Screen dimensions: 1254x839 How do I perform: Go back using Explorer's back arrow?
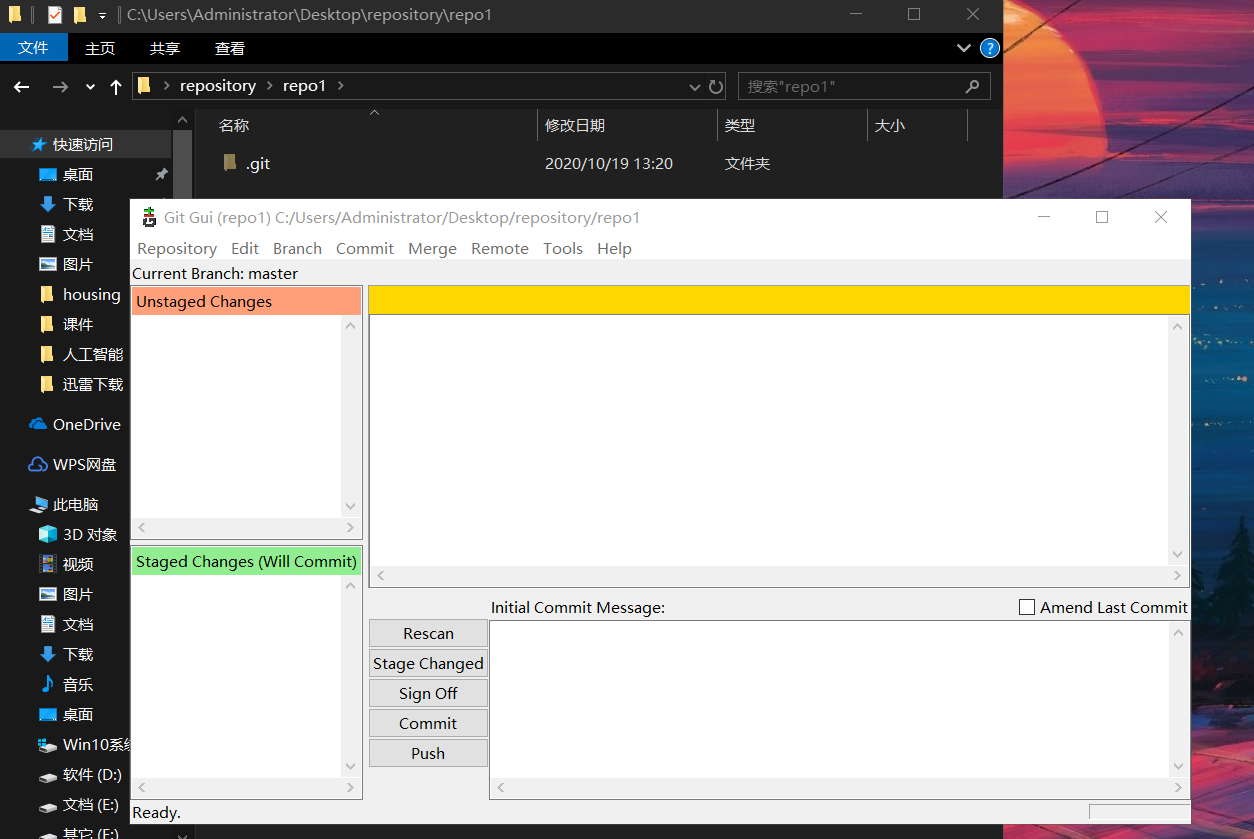coord(22,87)
